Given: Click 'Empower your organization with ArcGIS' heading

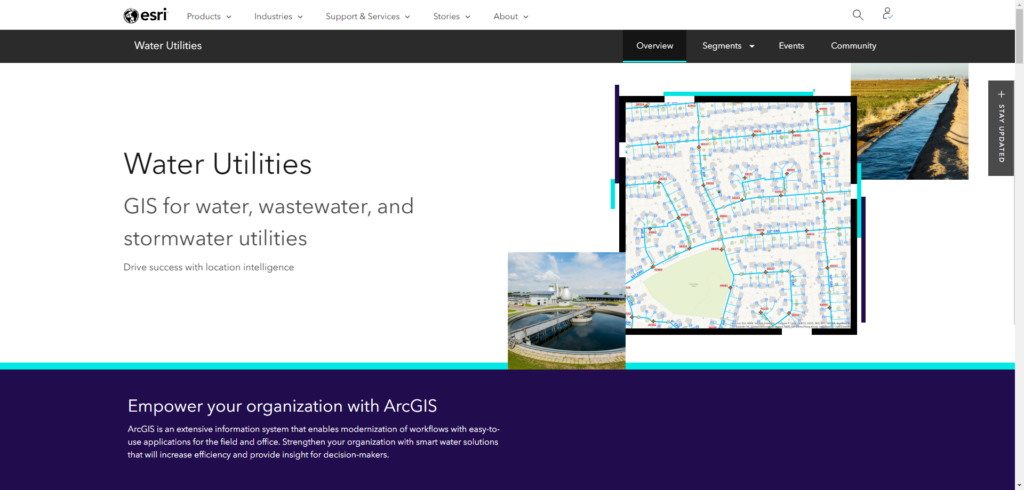Looking at the screenshot, I should [282, 406].
